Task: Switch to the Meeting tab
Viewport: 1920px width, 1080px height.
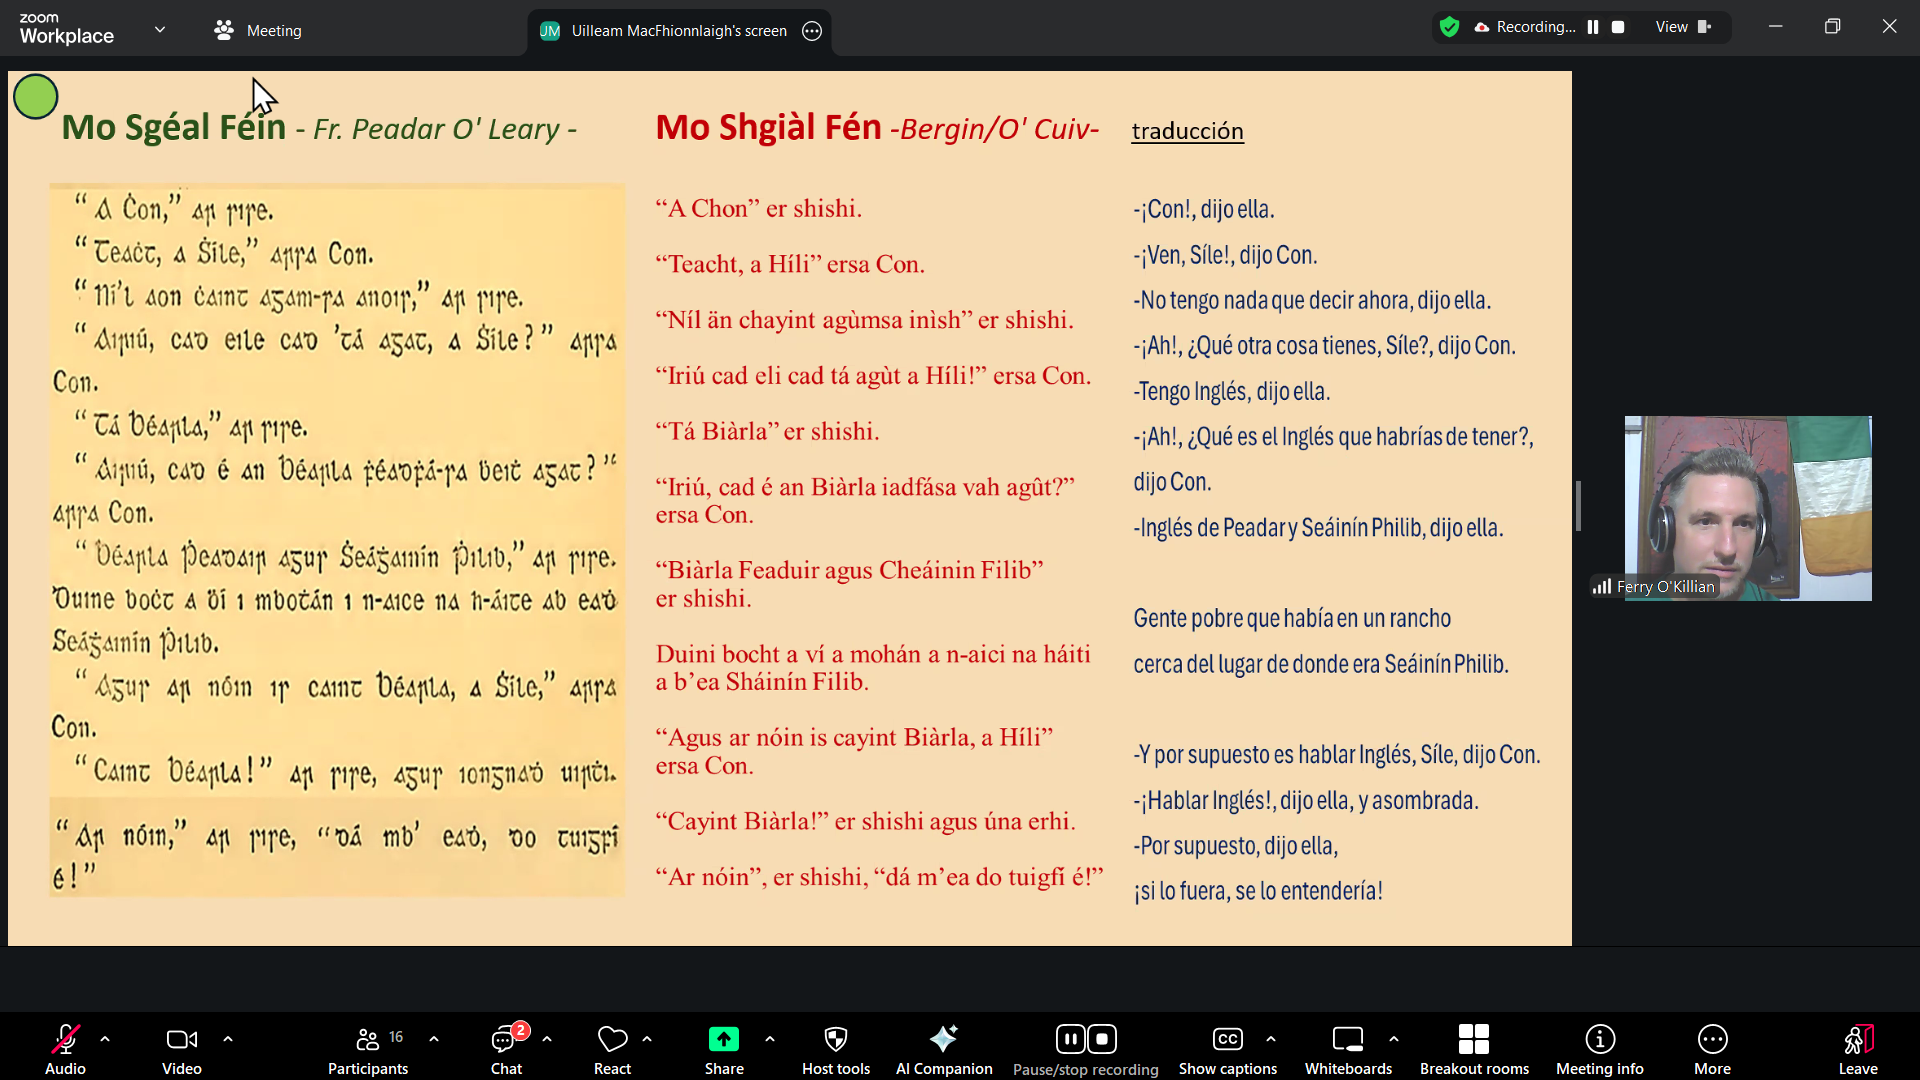Action: (258, 31)
